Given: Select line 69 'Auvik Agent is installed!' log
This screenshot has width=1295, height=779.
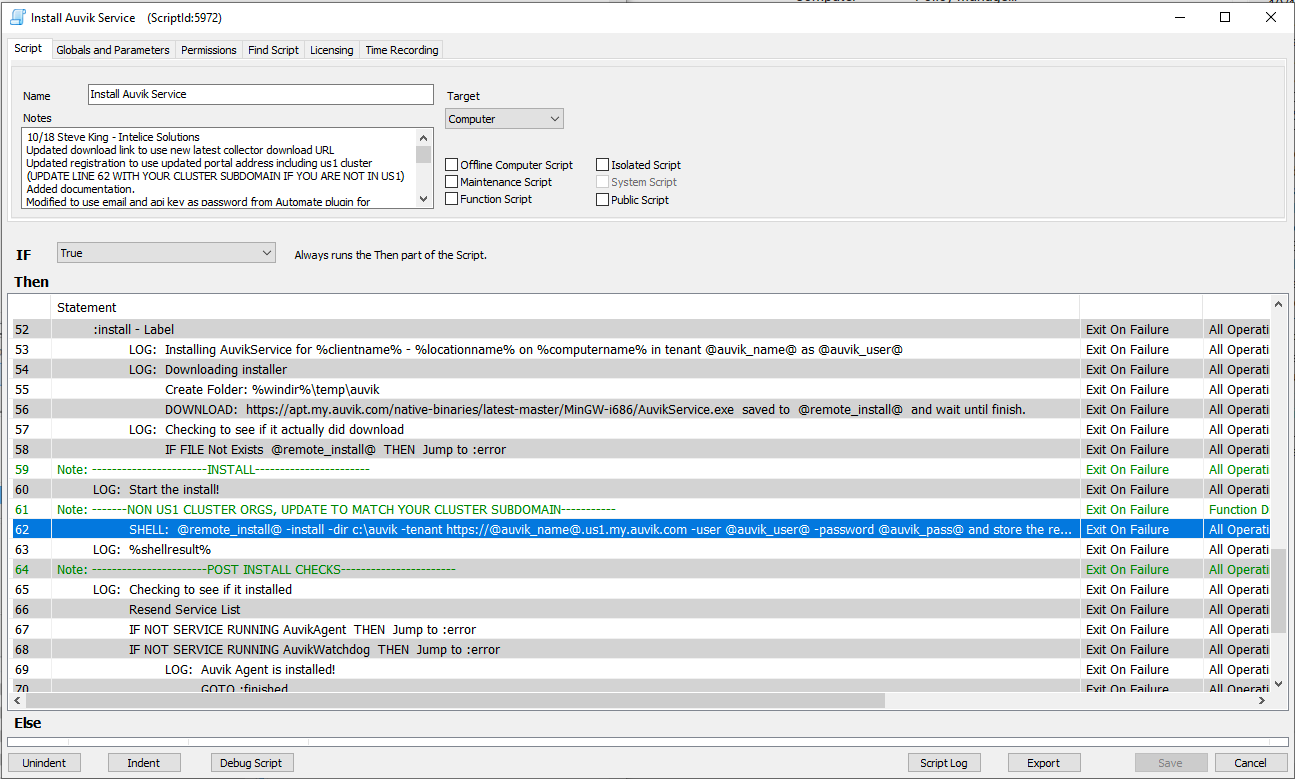Looking at the screenshot, I should [x=640, y=669].
